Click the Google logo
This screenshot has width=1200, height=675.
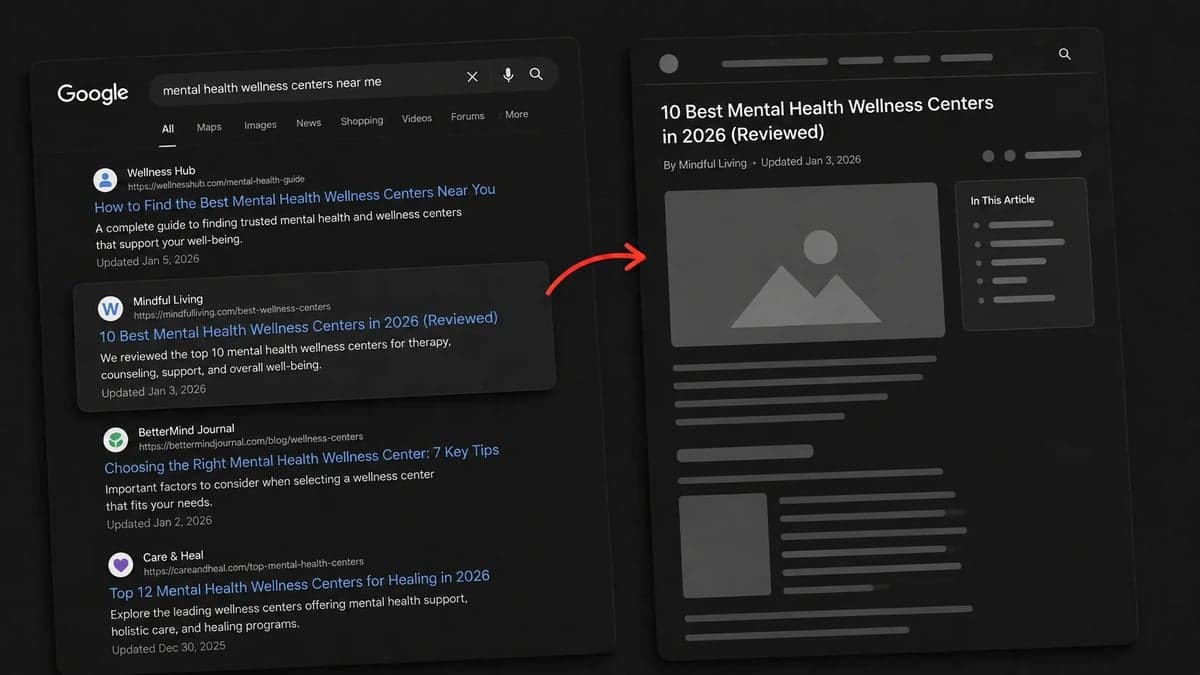[x=93, y=94]
